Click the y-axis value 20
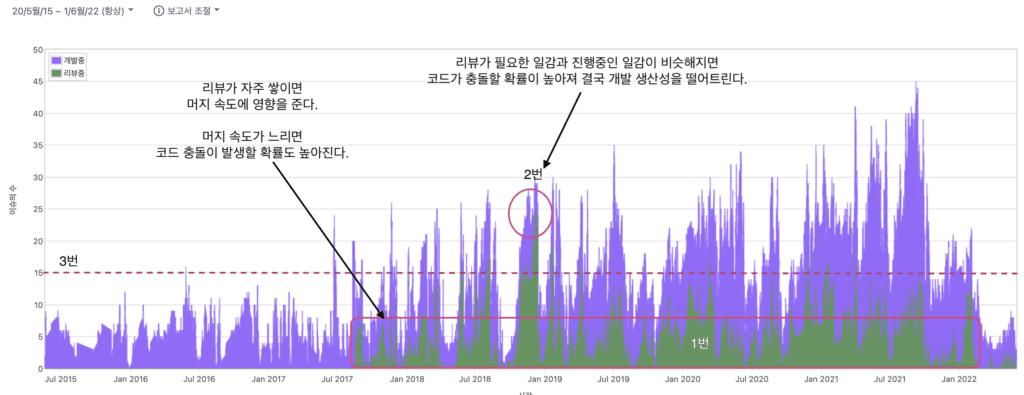This screenshot has height=395, width=1024. coord(38,241)
